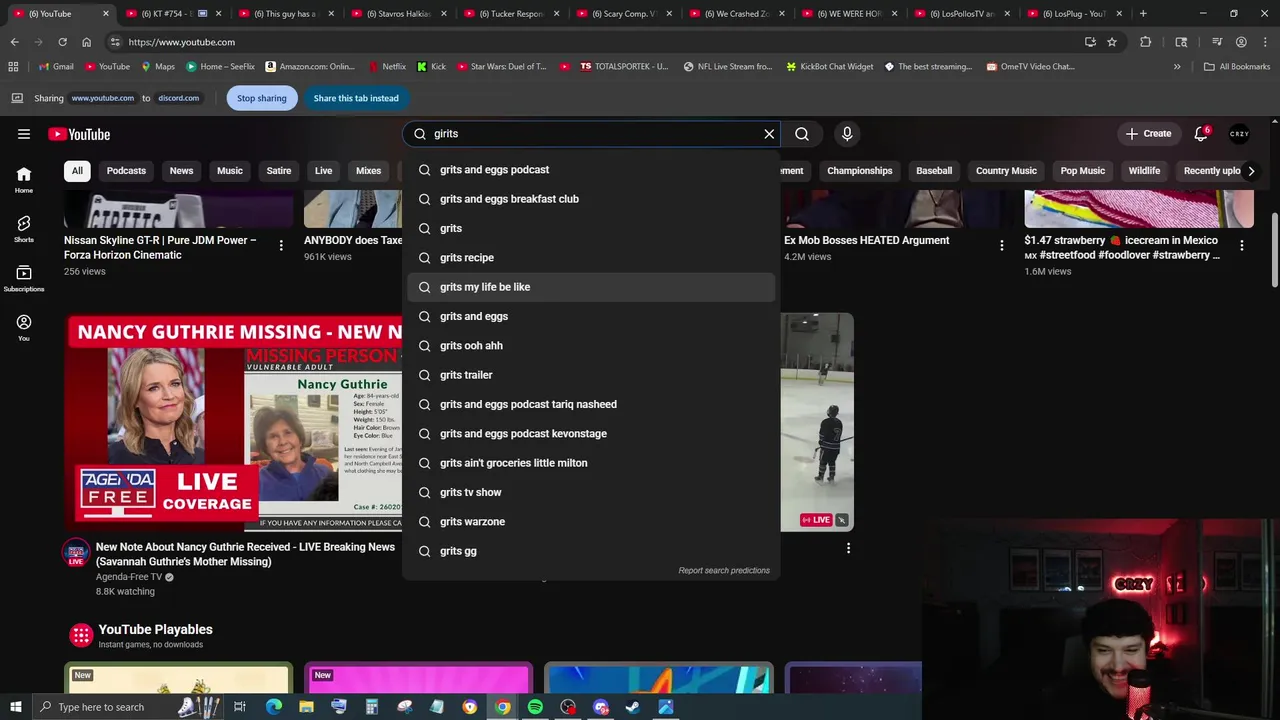
Task: Open You in the left sidebar
Action: click(24, 327)
